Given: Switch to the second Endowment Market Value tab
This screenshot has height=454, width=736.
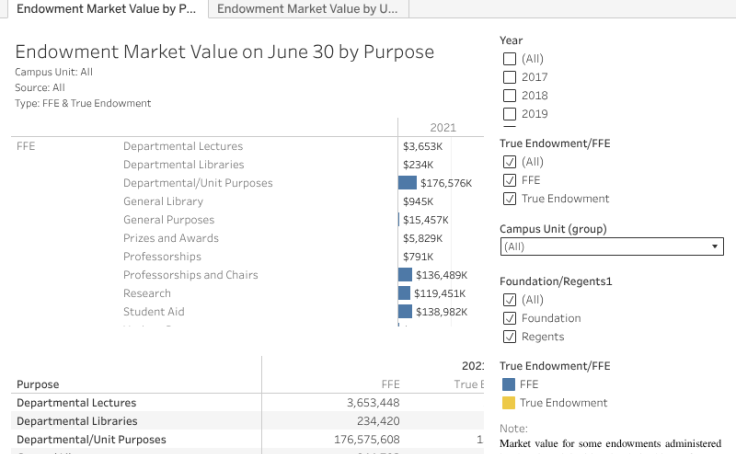Looking at the screenshot, I should pyautogui.click(x=307, y=9).
